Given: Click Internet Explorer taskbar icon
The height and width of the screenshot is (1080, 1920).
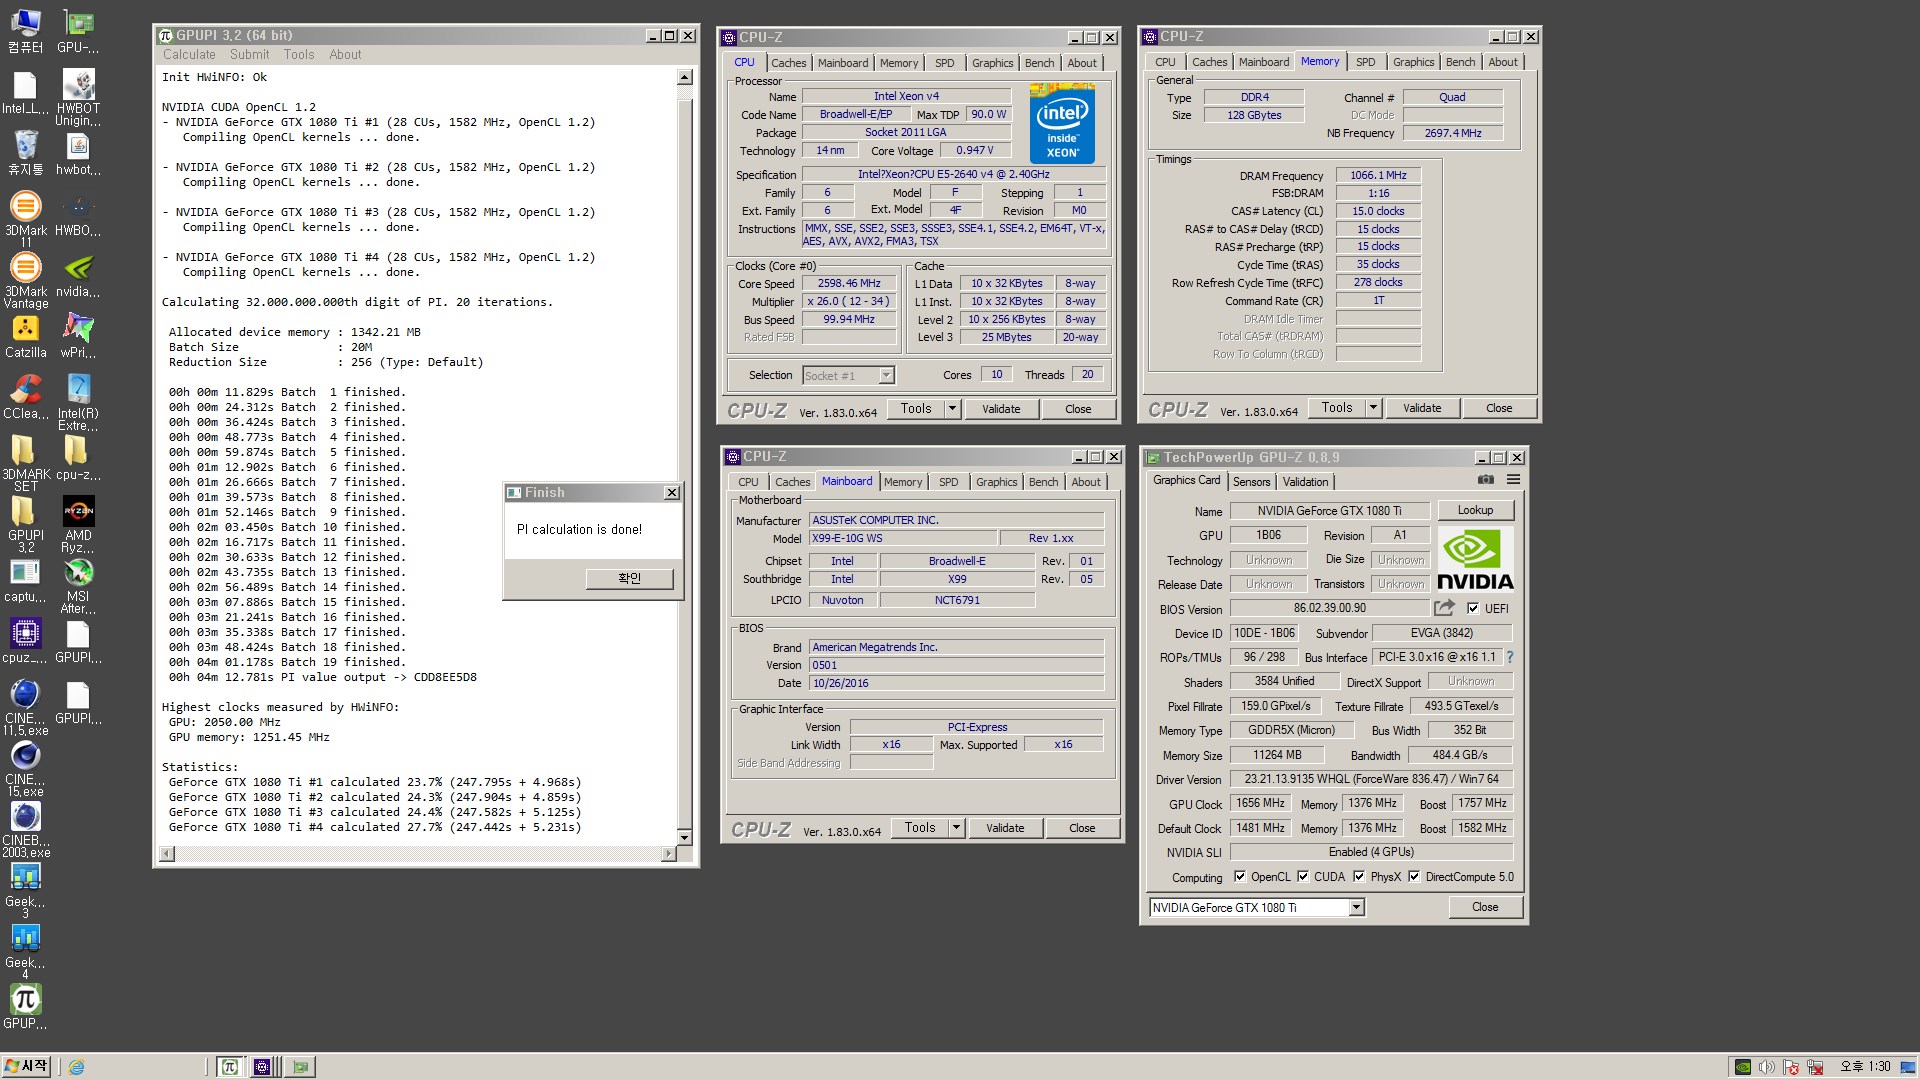Looking at the screenshot, I should click(x=76, y=1067).
